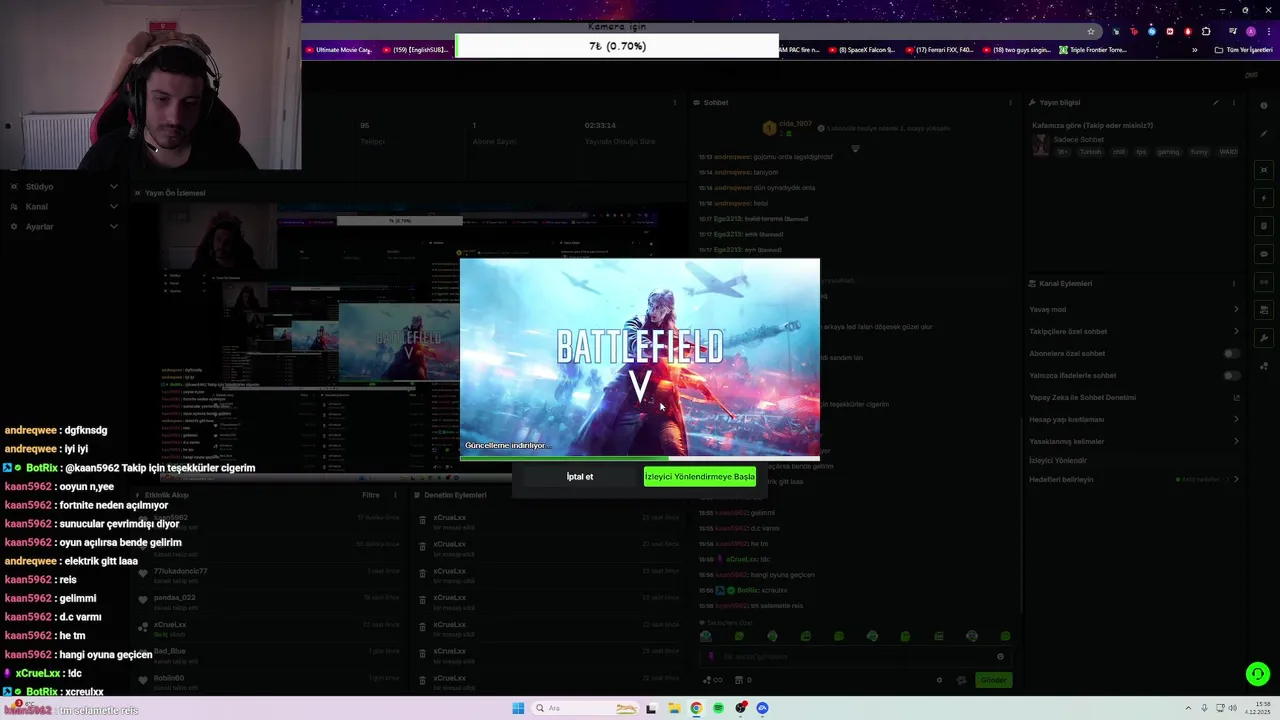Screen dimensions: 1280x720
Task: Click the taskbar search box Ara
Action: (x=586, y=708)
